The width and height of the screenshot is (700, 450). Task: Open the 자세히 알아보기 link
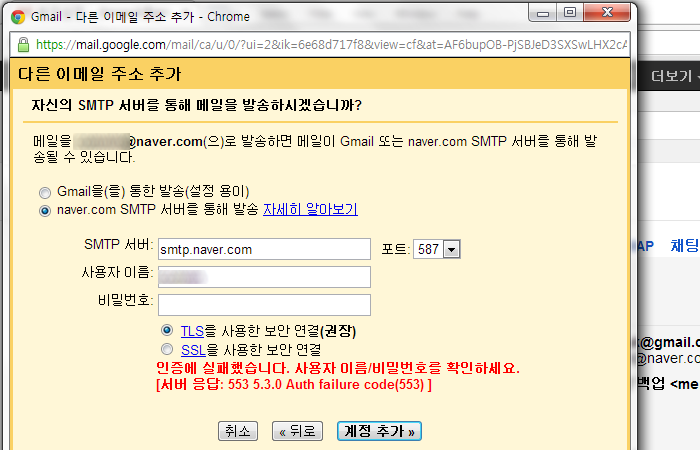pyautogui.click(x=310, y=209)
